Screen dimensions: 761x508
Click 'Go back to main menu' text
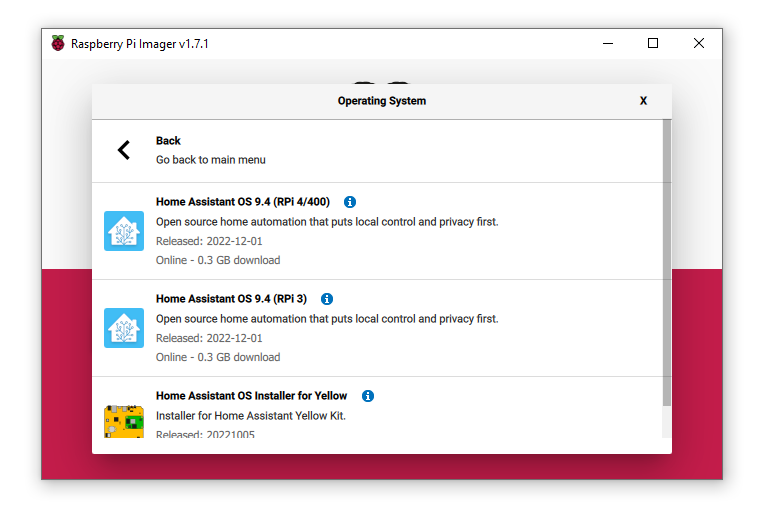click(211, 160)
